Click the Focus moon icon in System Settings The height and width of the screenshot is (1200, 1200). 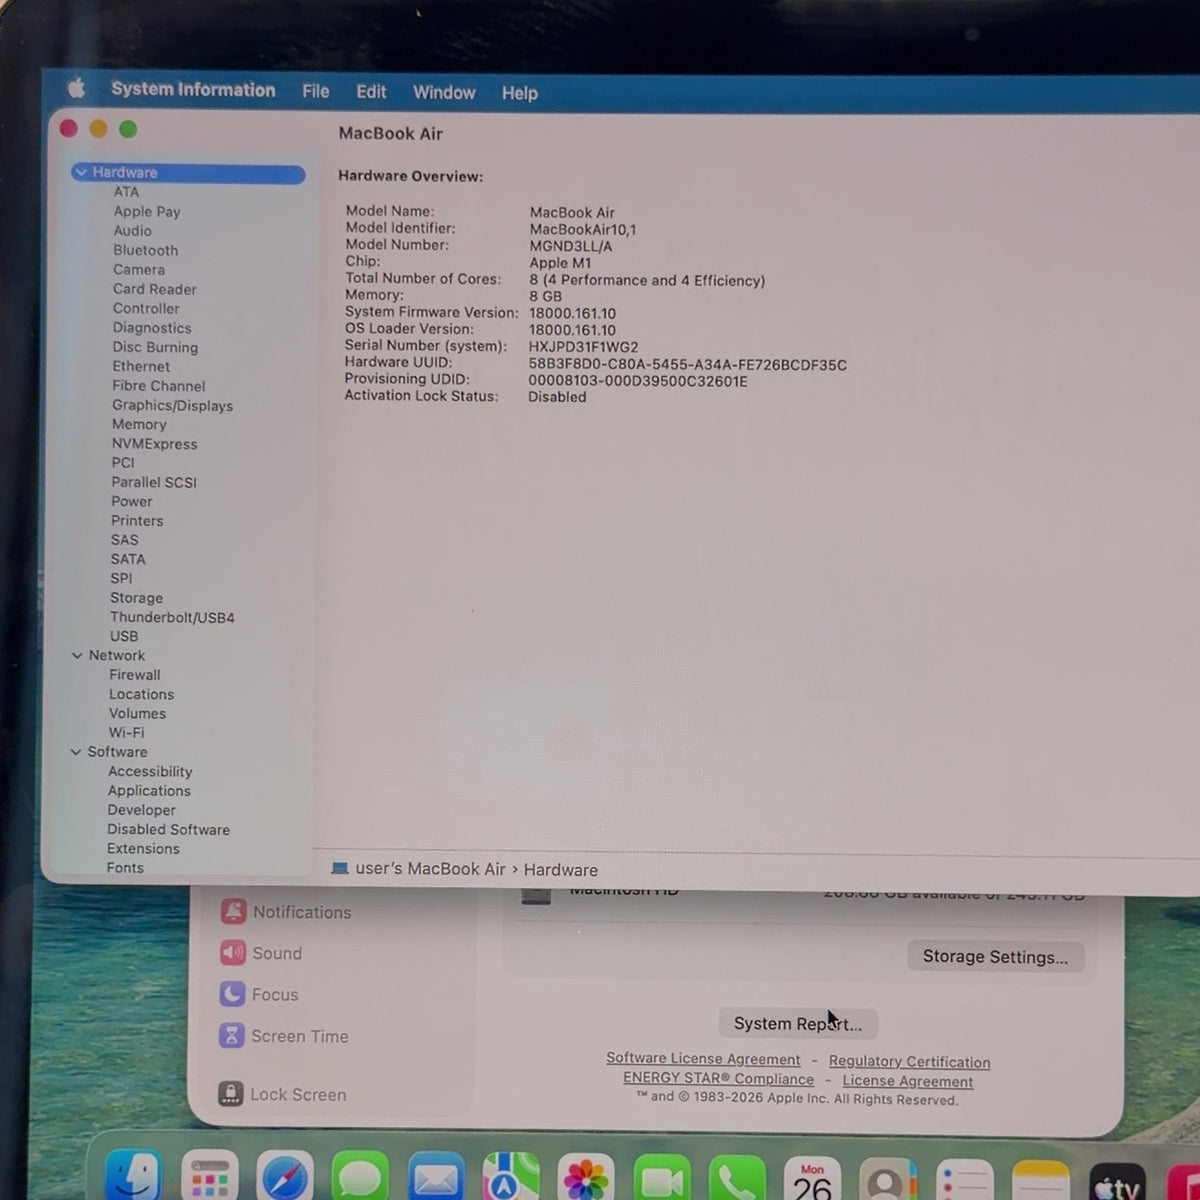(x=232, y=994)
